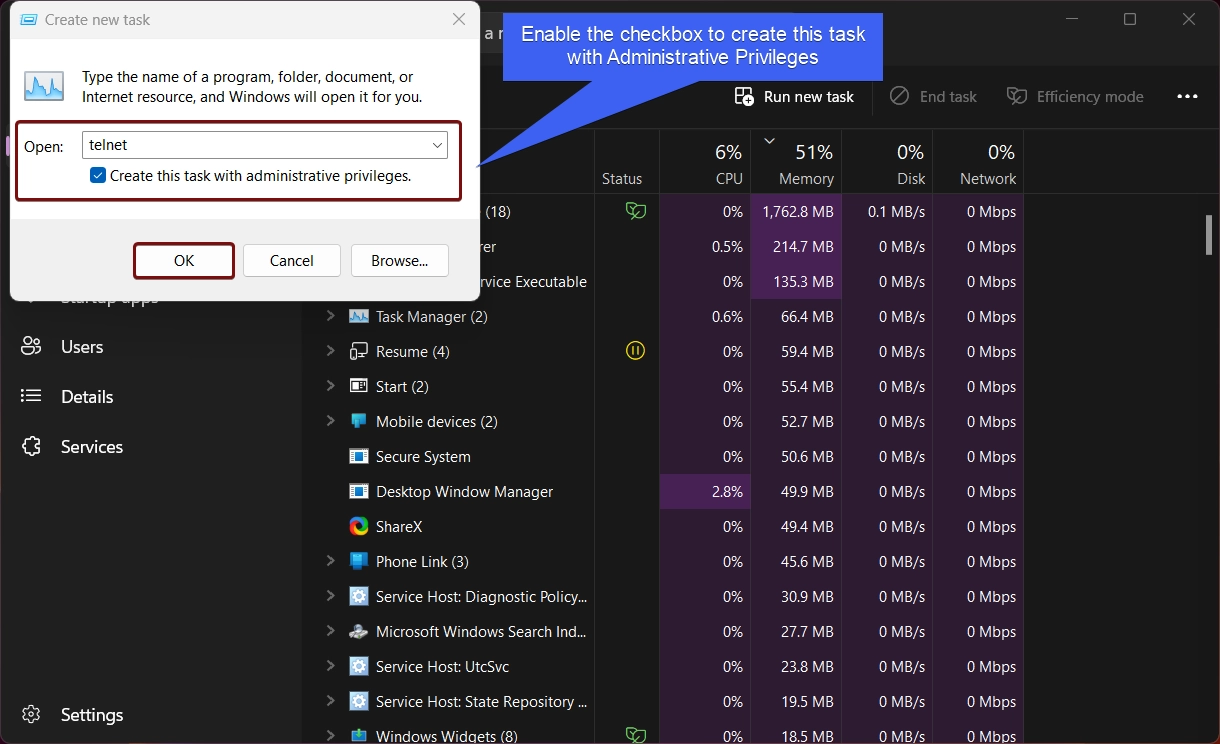
Task: Expand the Start (2) process group
Action: coord(330,386)
